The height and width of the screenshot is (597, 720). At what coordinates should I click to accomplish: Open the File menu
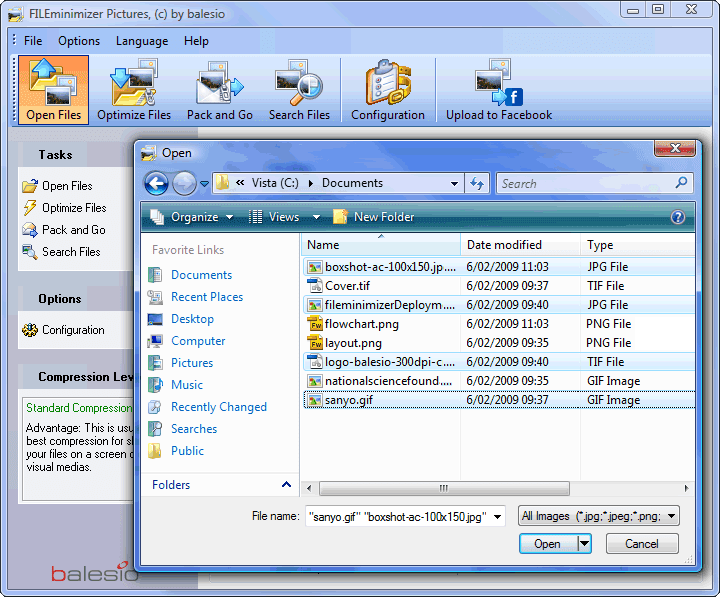pos(33,41)
